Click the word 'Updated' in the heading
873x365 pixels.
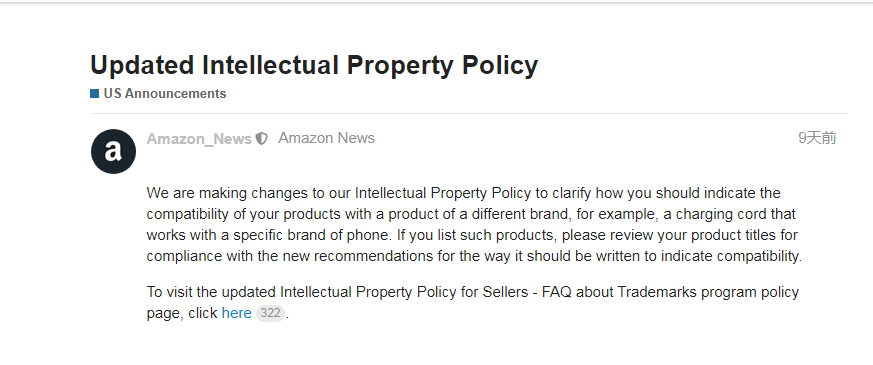[142, 65]
